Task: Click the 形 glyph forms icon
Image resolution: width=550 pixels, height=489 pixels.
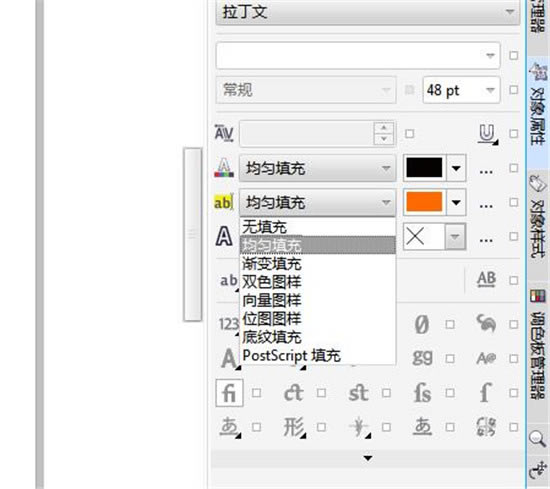Action: 294,427
